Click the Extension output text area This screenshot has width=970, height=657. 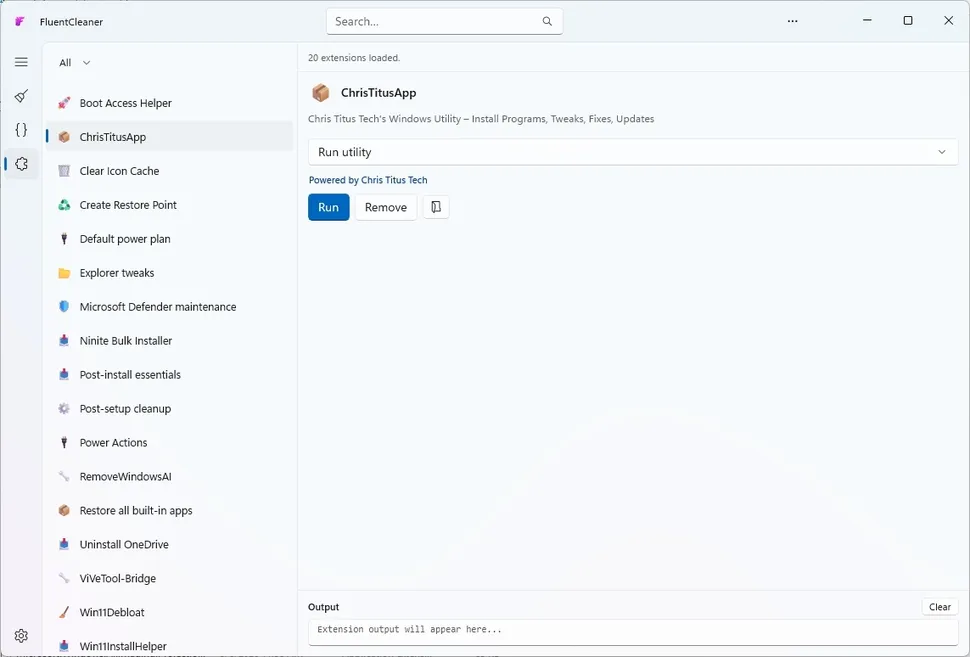coord(633,631)
